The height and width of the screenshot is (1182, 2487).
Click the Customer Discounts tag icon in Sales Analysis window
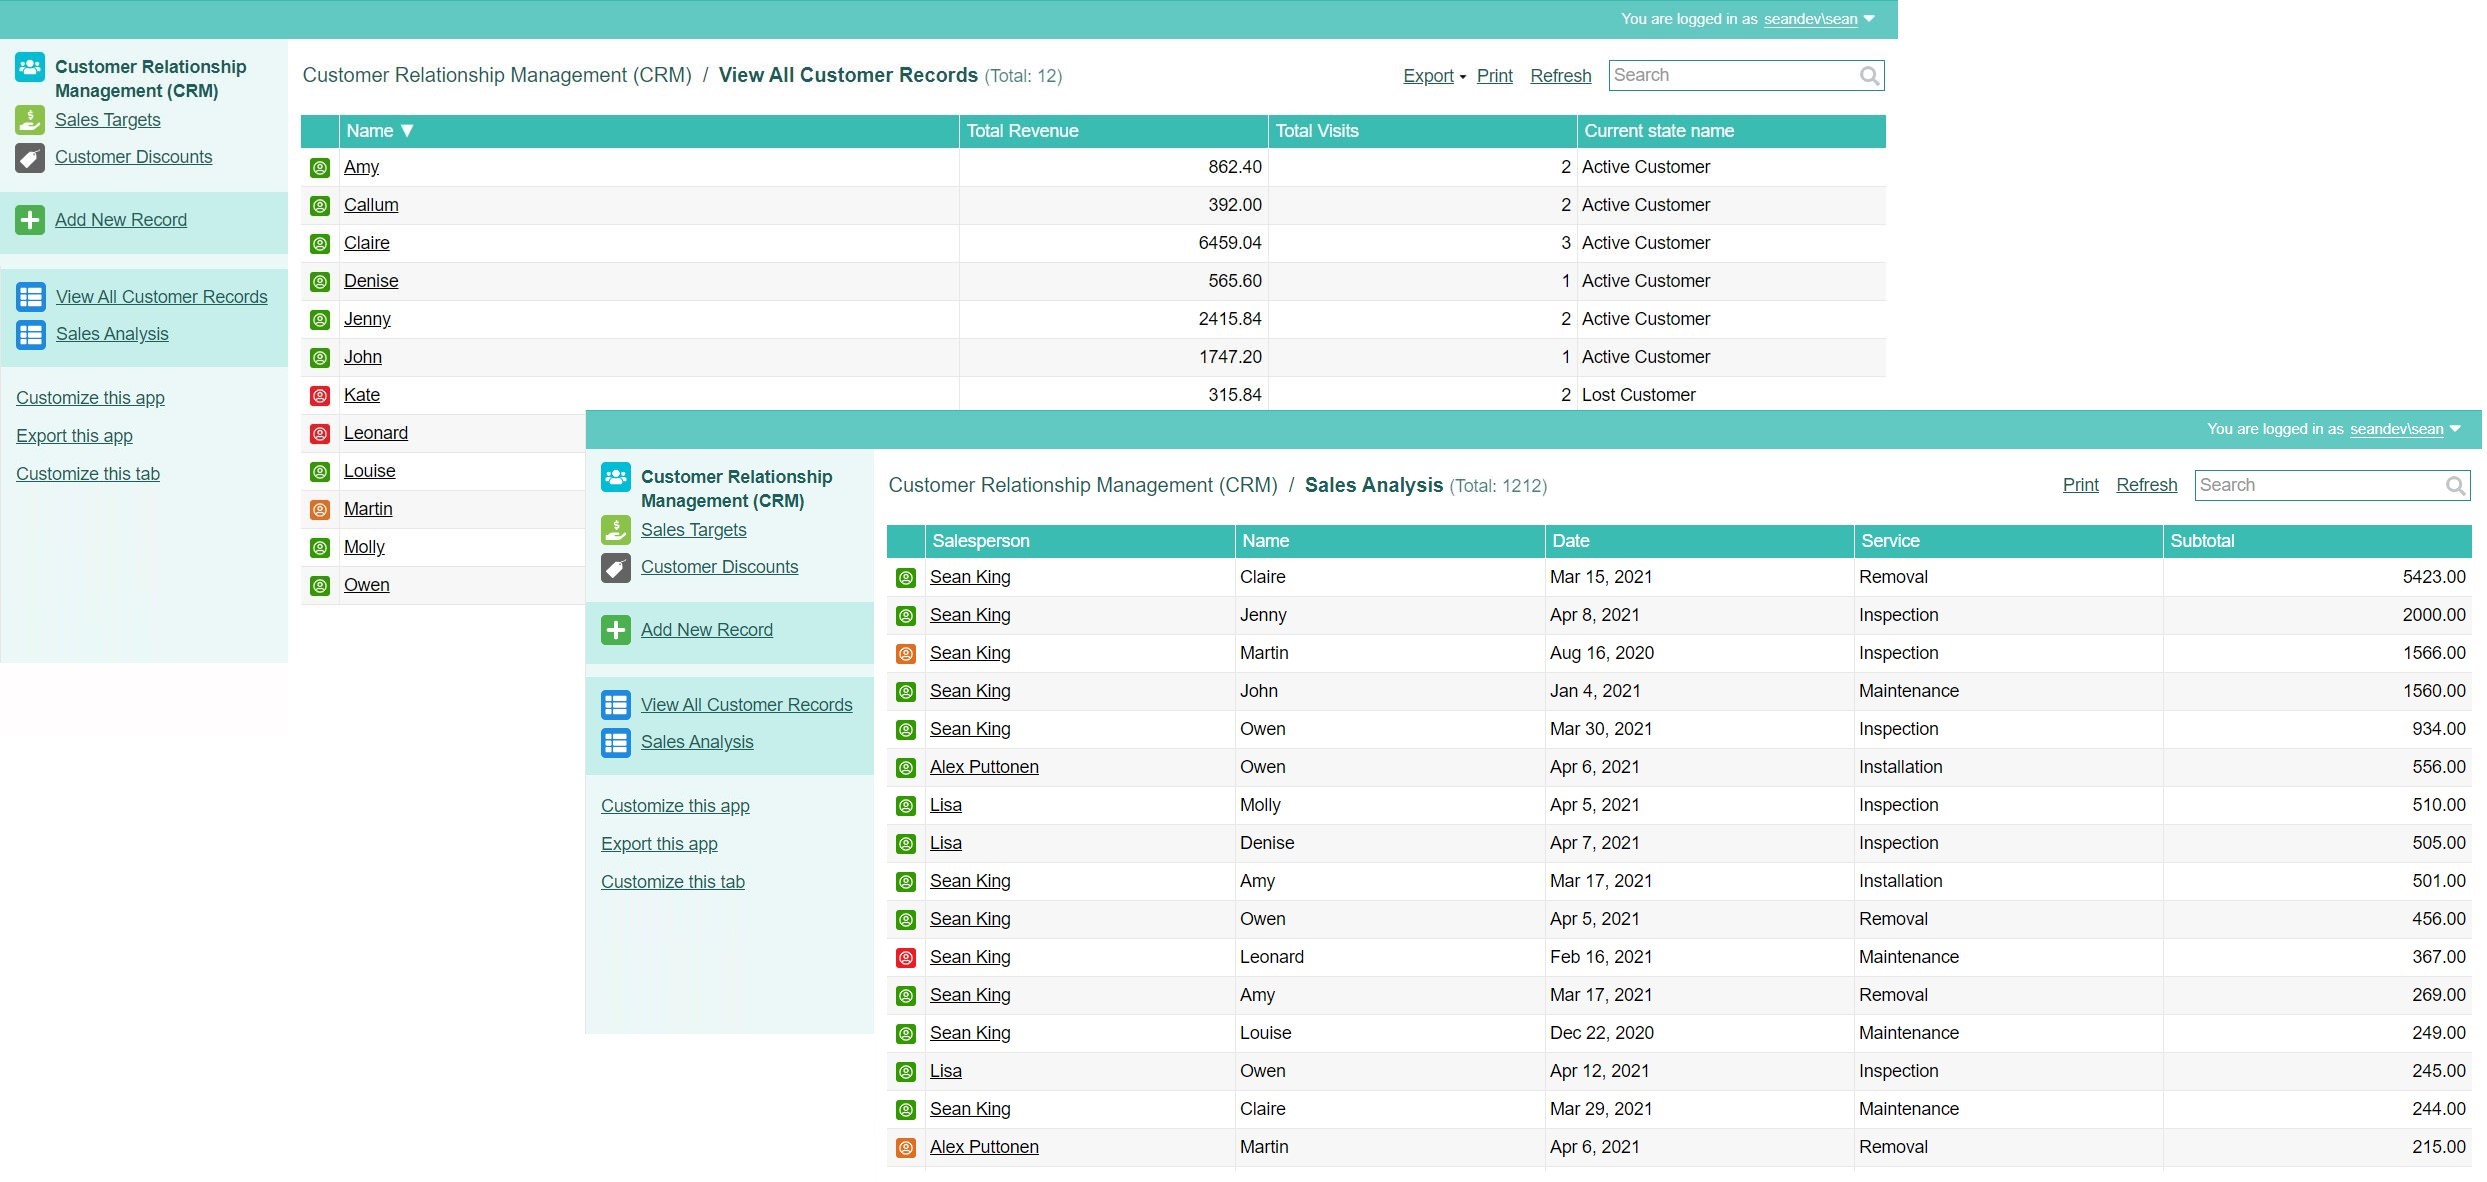click(x=616, y=568)
